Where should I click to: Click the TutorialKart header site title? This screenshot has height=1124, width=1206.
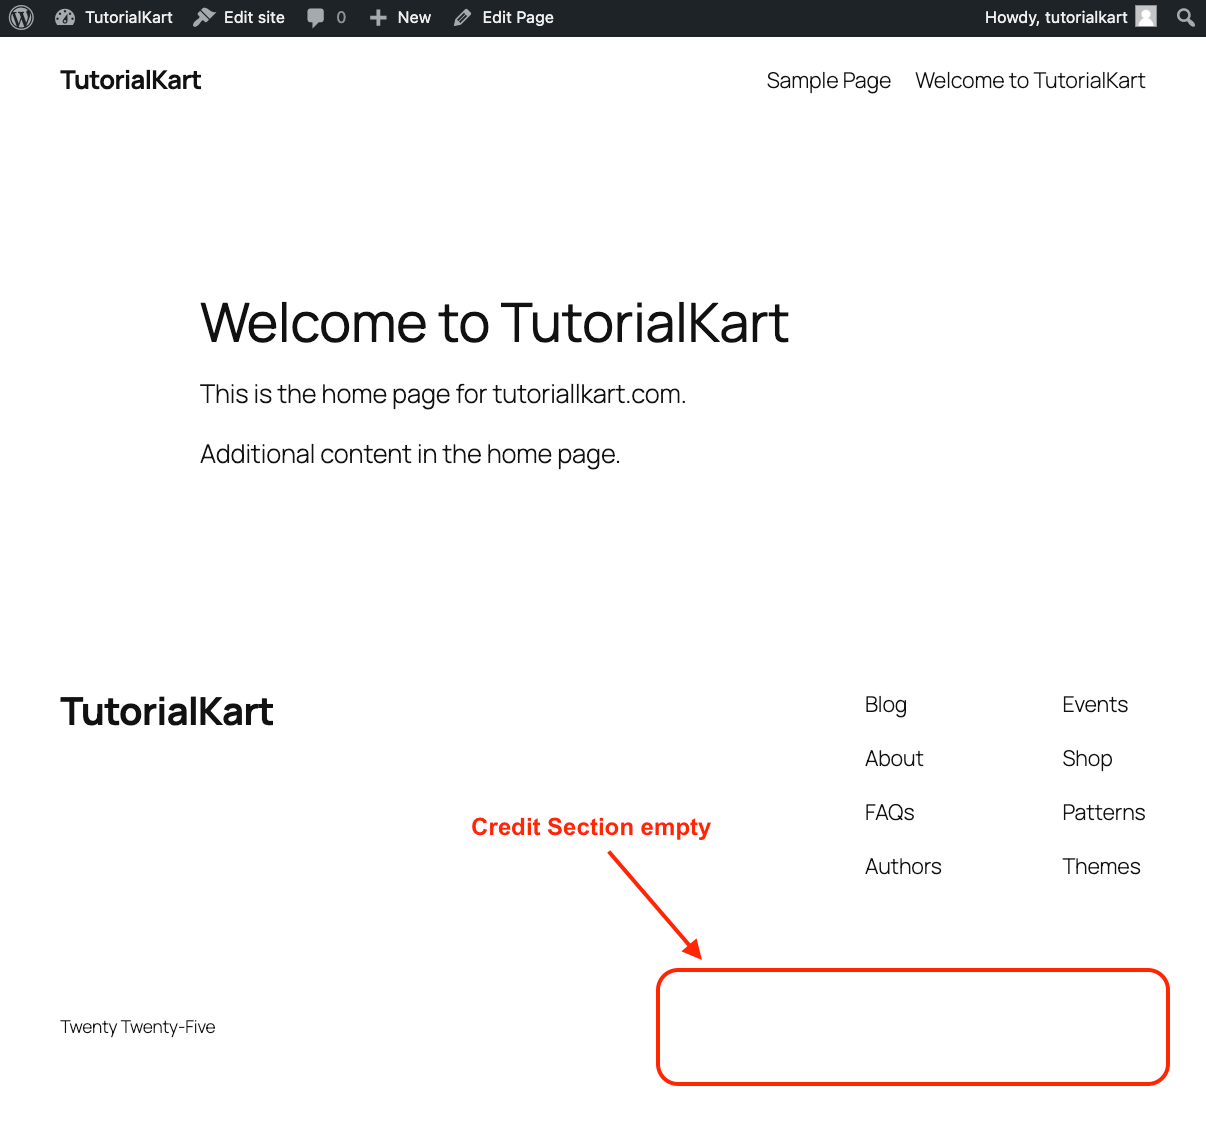coord(131,80)
